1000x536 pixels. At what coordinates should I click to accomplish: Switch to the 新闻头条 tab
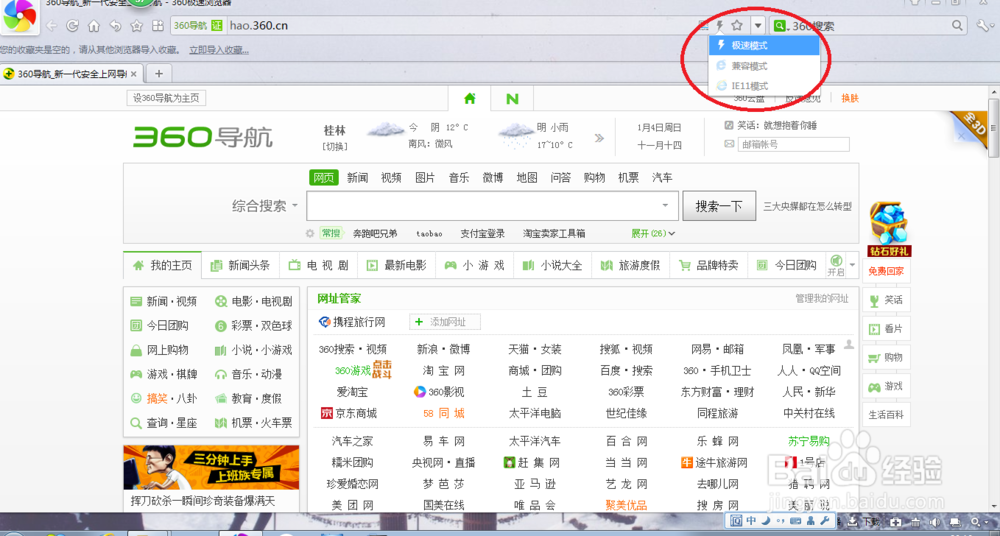(240, 265)
